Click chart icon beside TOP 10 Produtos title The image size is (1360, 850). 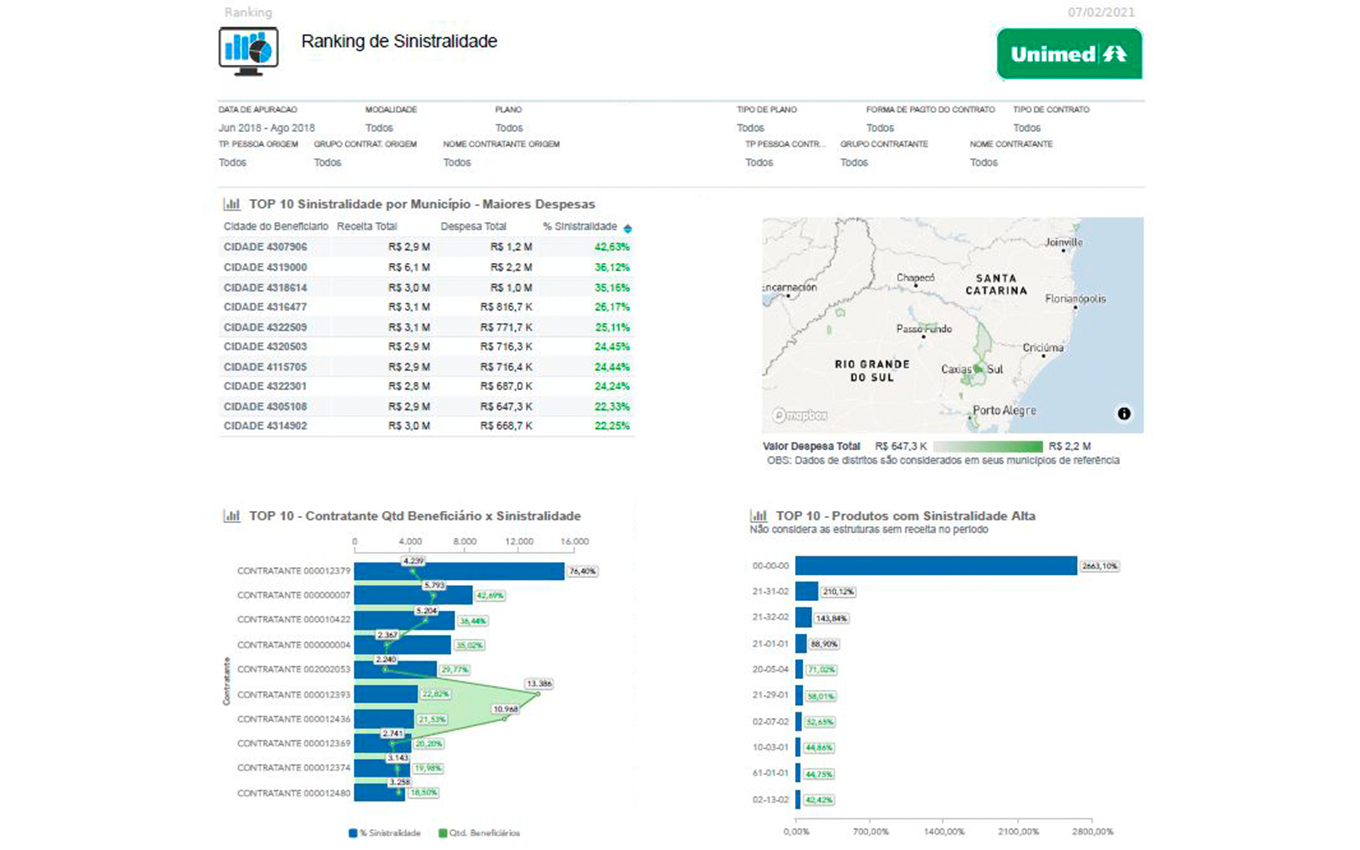758,516
